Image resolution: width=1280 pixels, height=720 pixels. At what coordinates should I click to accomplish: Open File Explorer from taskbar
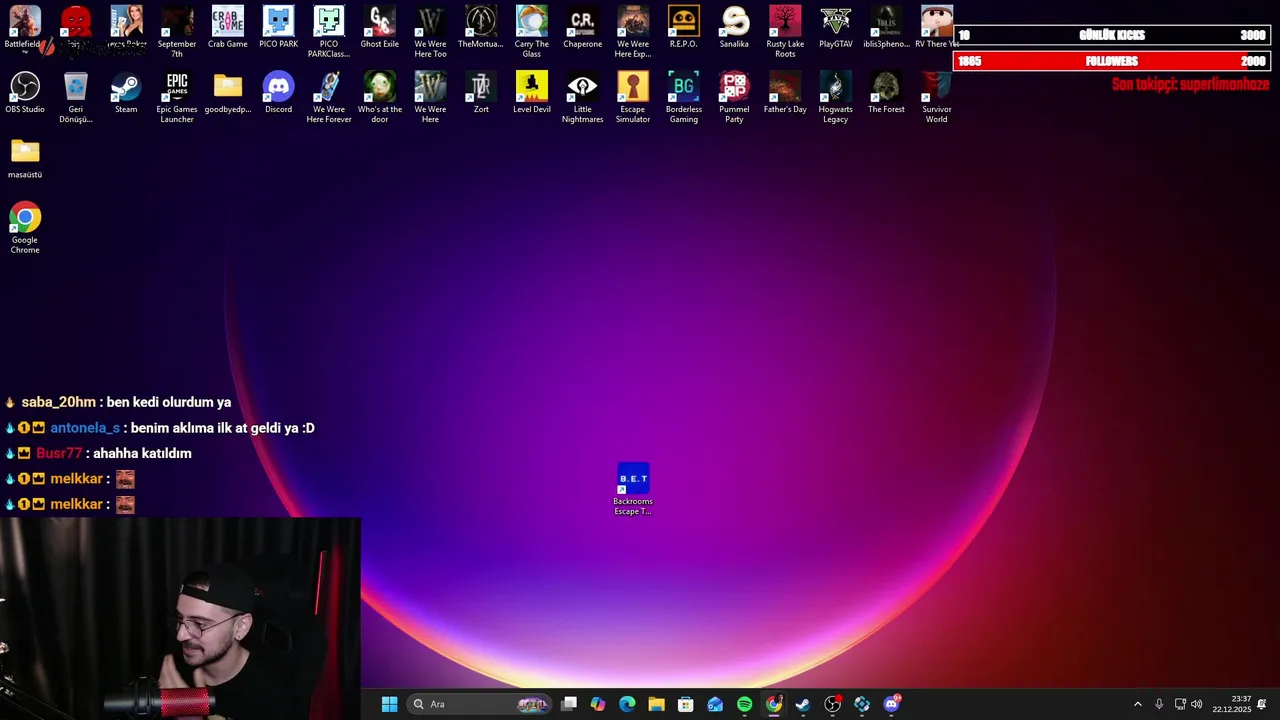pos(656,704)
